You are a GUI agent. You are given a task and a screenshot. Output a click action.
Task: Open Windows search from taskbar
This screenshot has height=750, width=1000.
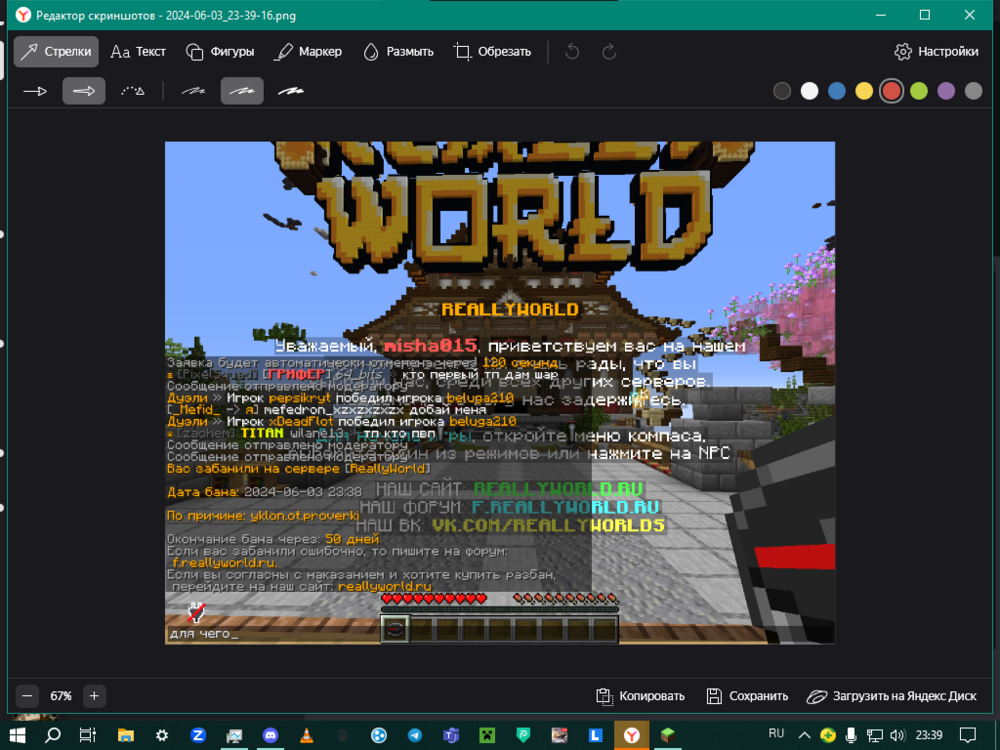[53, 735]
